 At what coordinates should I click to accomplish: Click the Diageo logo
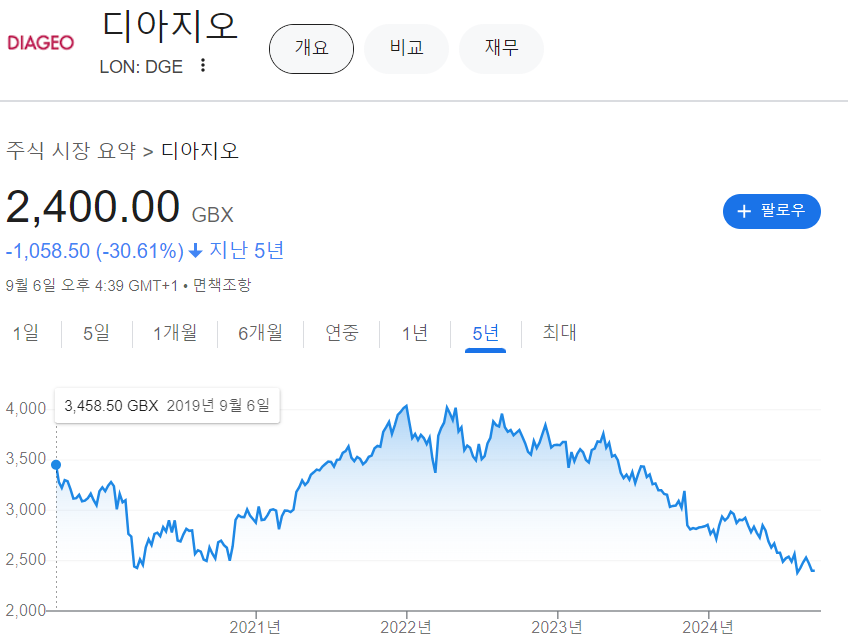41,43
